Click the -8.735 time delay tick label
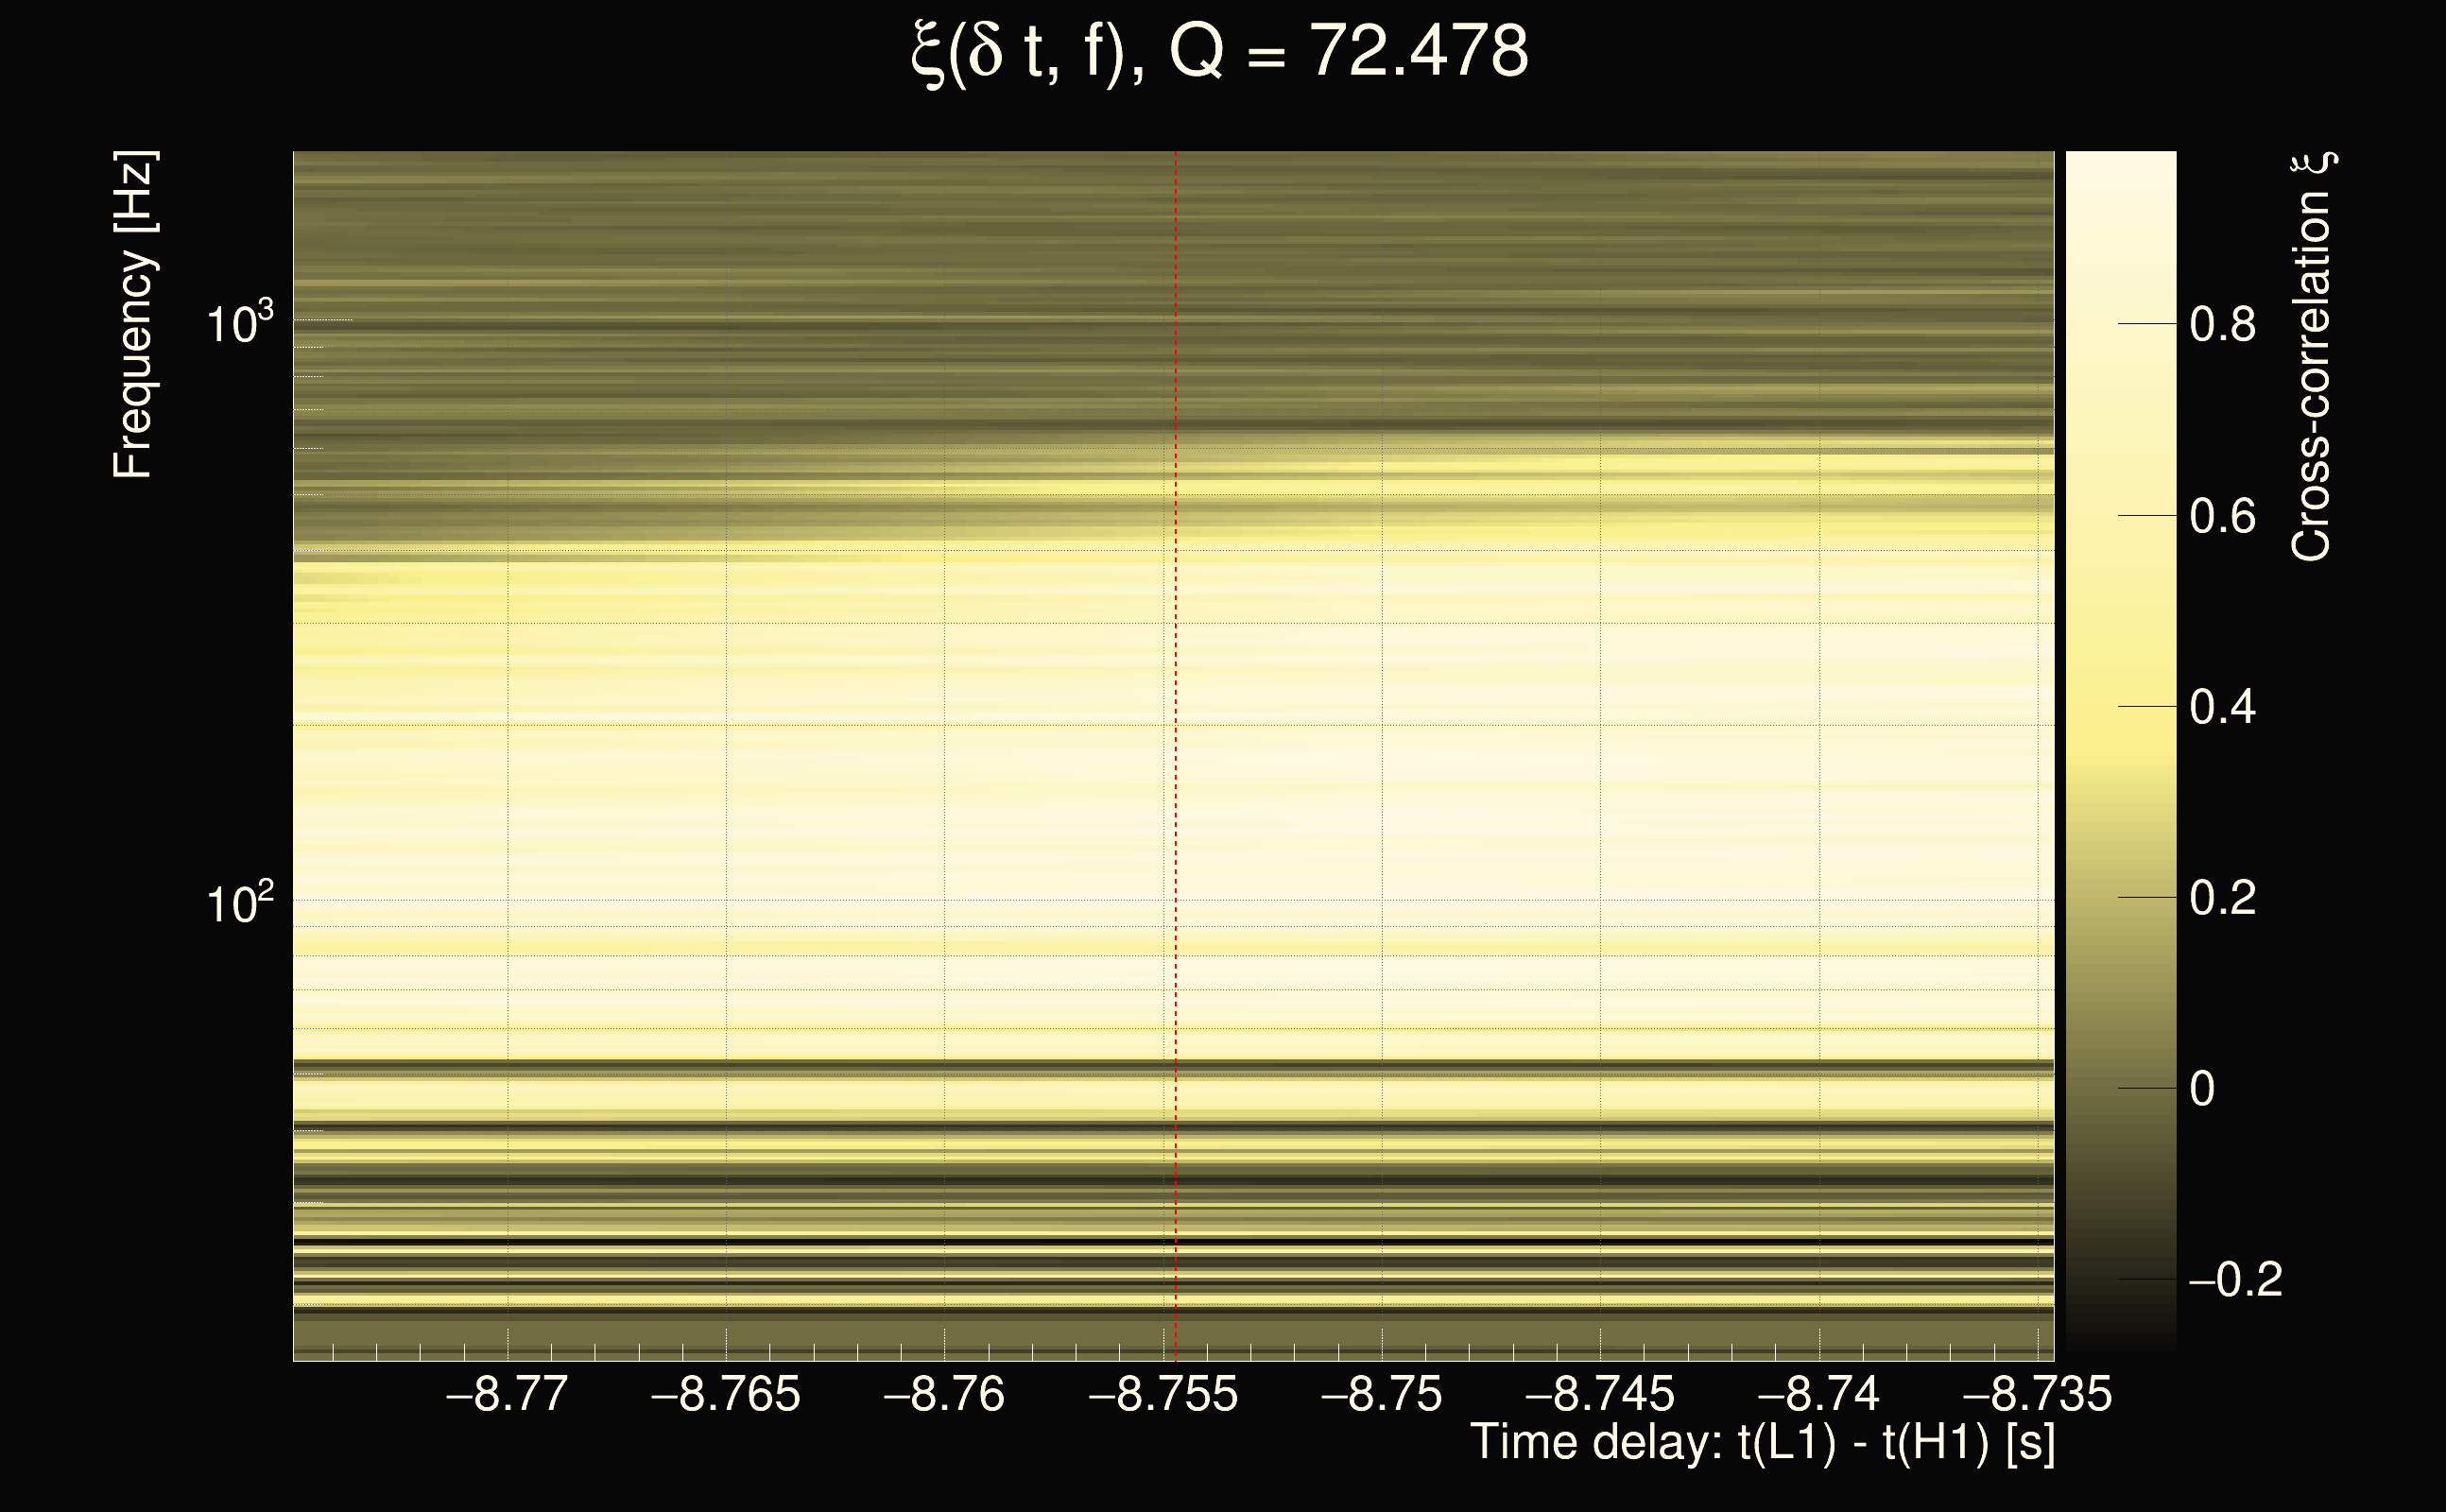 2037,1394
